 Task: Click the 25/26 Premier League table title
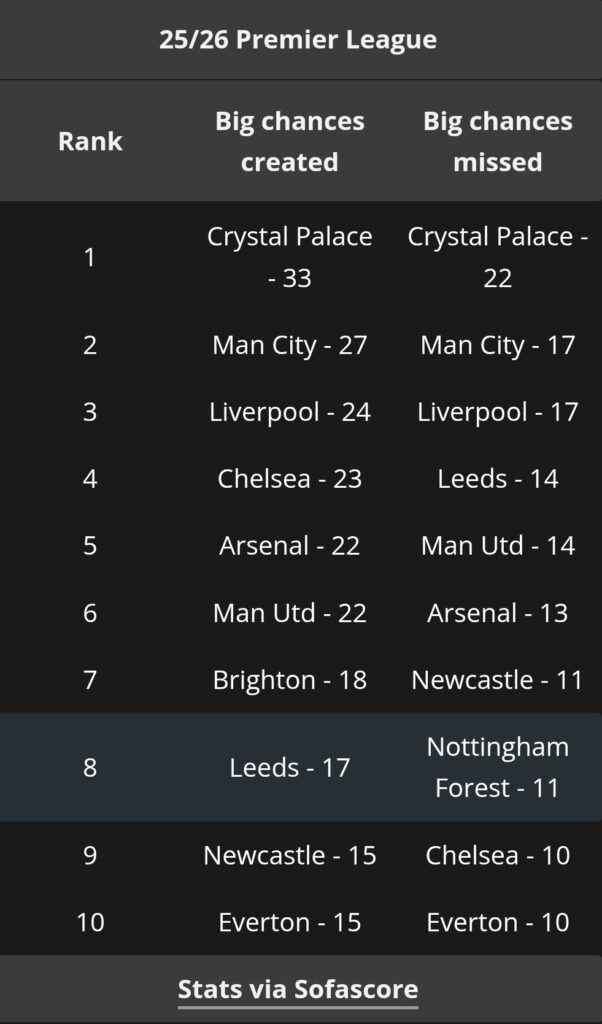[298, 40]
